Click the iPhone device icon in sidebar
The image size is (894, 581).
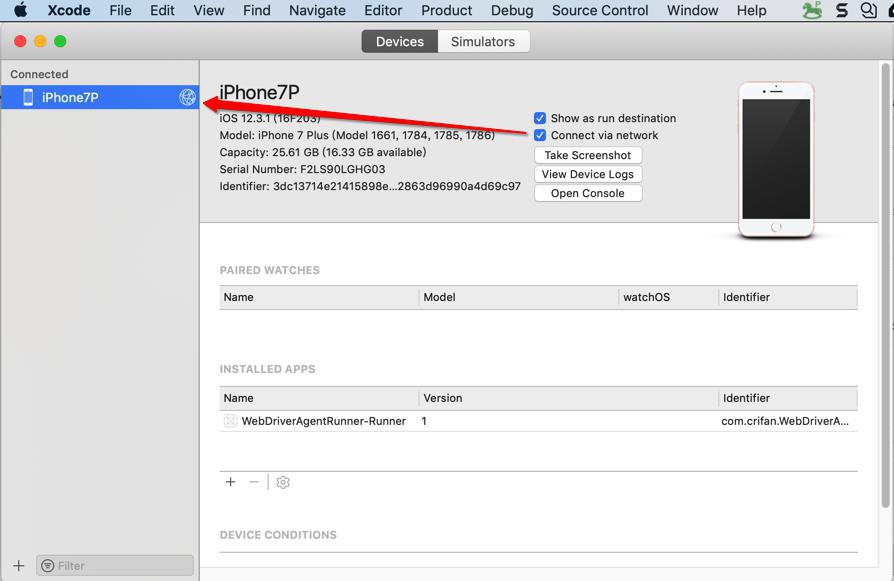coord(28,97)
